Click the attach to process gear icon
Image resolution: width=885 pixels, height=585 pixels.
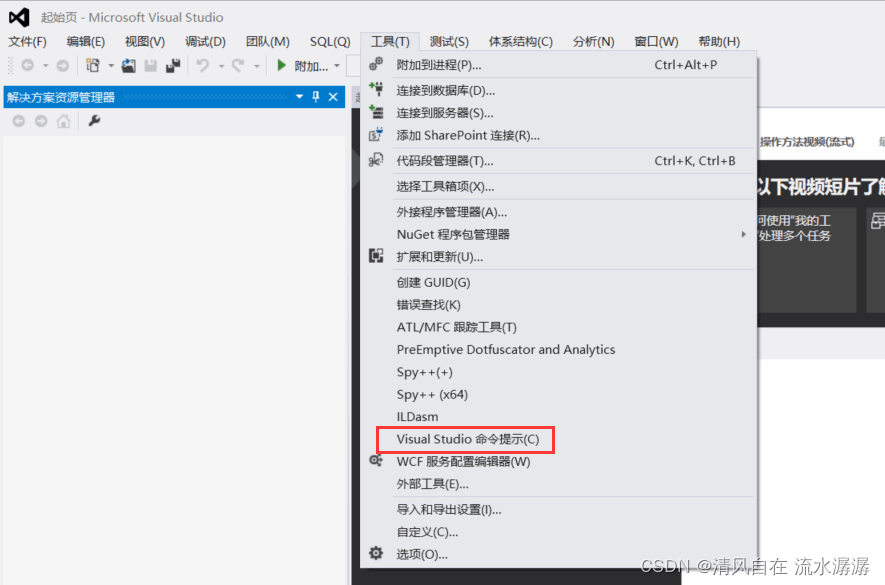376,64
